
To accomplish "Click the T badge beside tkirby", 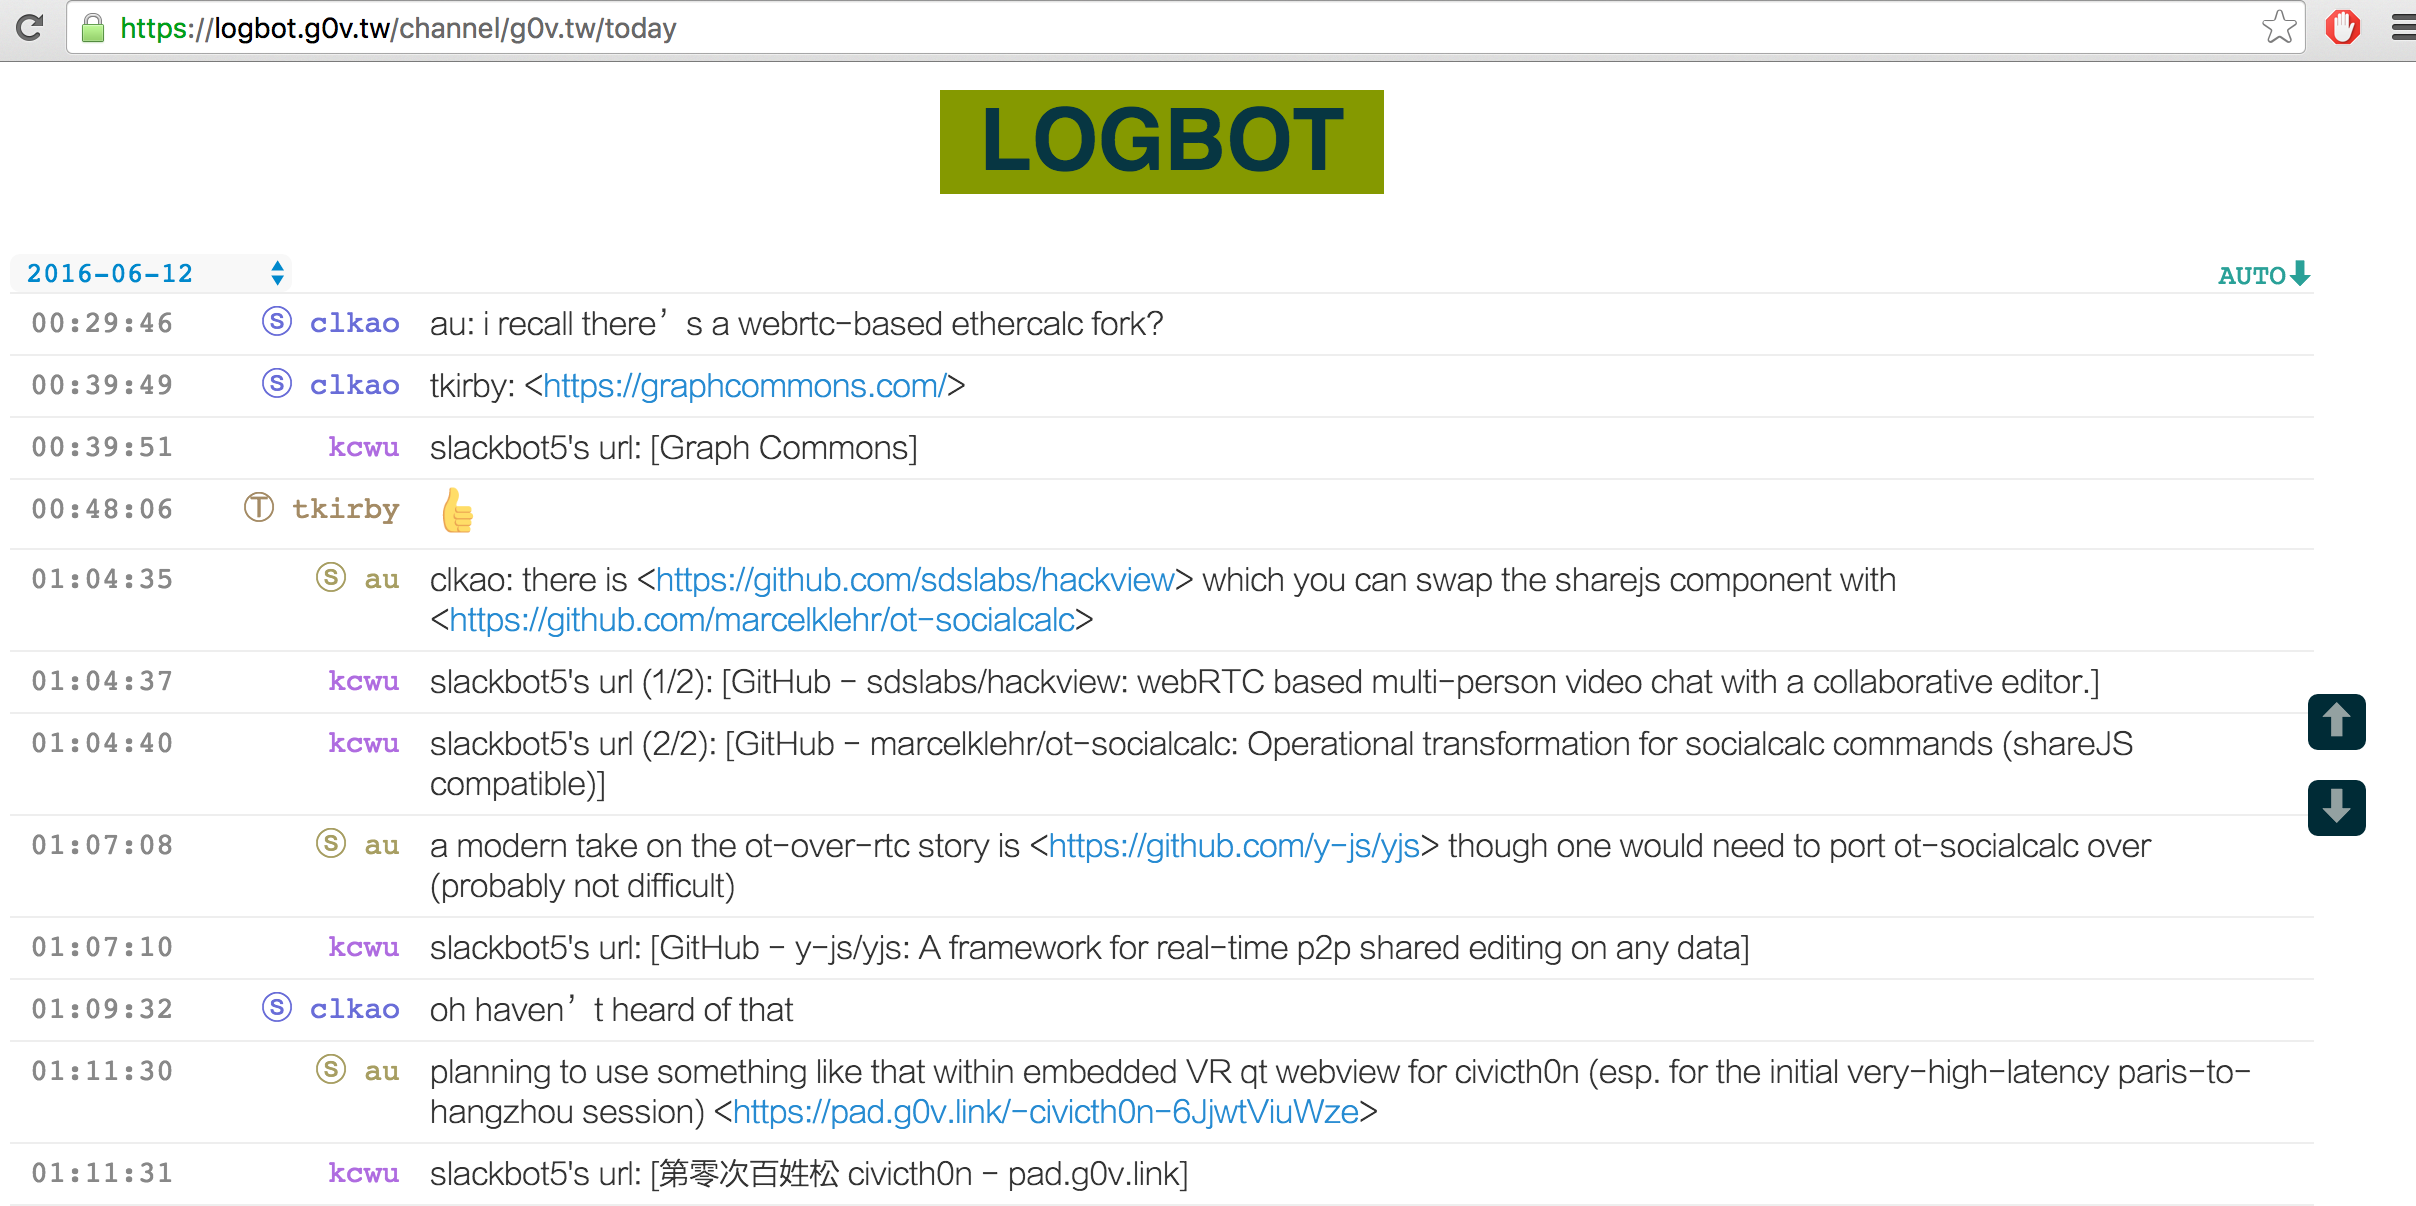I will point(259,508).
